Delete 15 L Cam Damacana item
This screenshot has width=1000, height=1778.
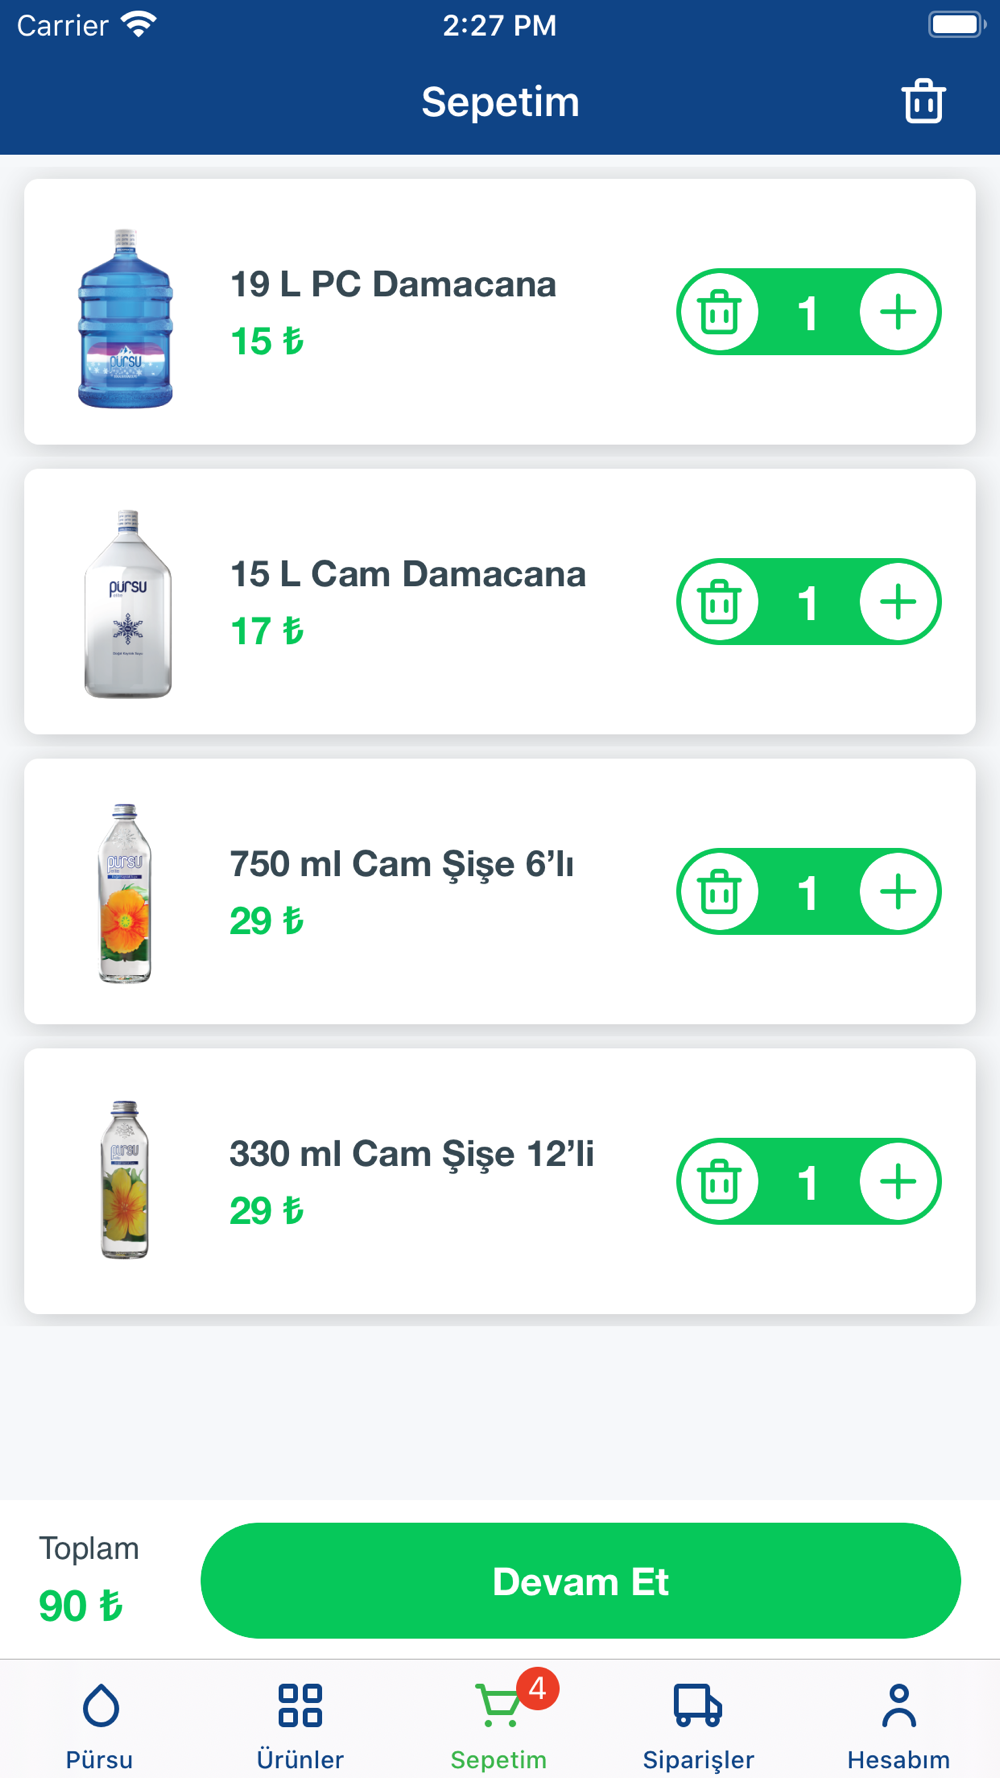point(719,602)
